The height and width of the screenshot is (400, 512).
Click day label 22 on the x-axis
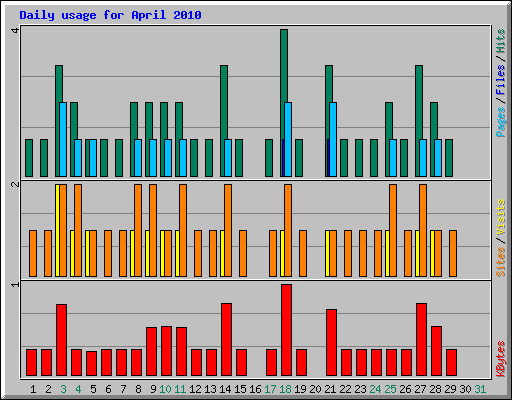[x=345, y=389]
